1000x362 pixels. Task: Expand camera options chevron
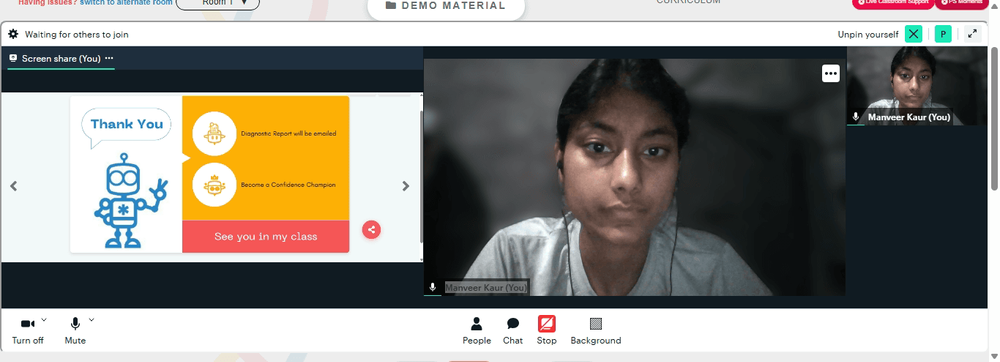[x=43, y=319]
